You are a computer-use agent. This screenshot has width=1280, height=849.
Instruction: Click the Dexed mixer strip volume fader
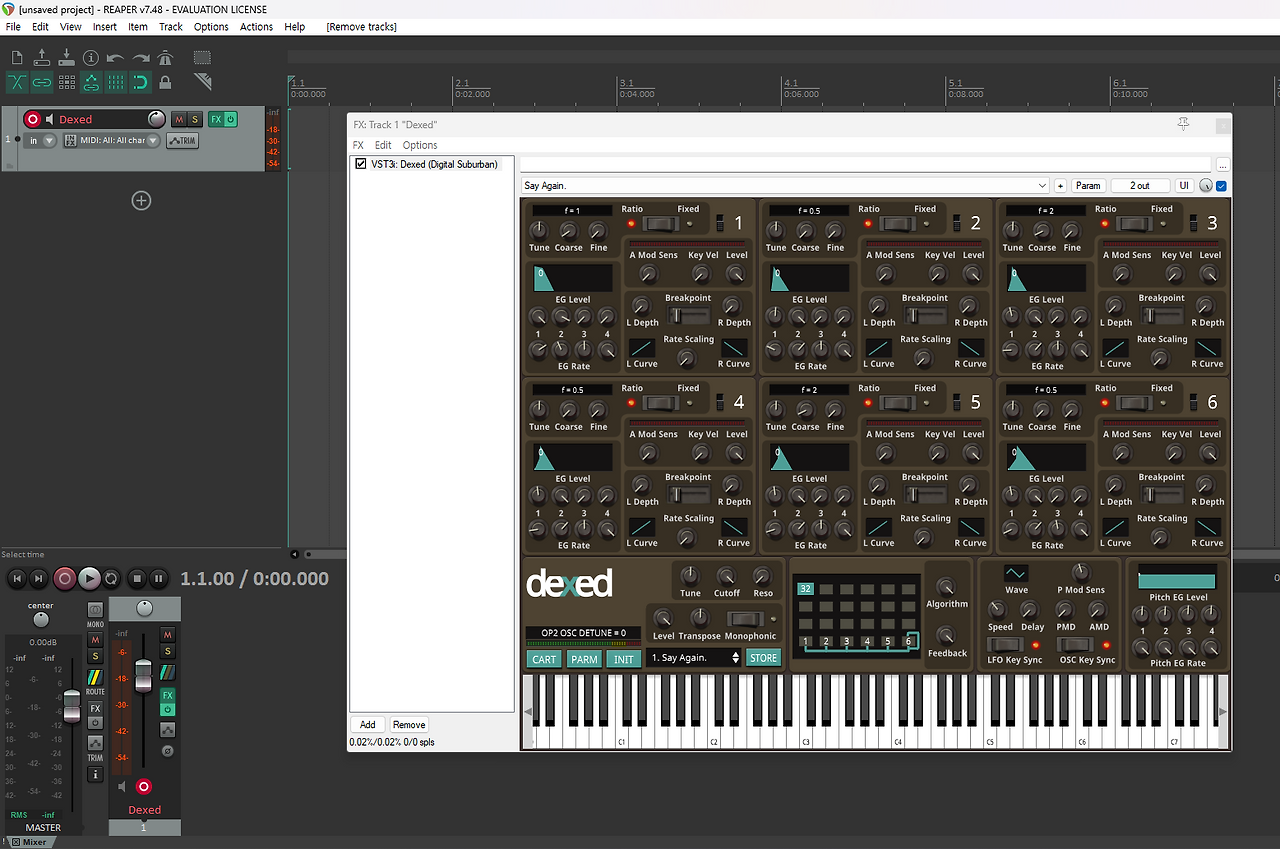tap(143, 676)
